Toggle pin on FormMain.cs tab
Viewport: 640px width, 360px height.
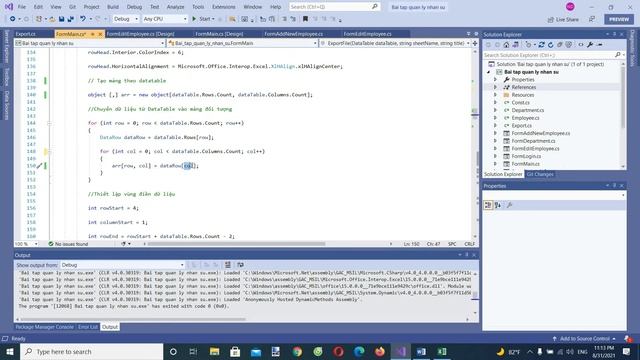coord(93,34)
